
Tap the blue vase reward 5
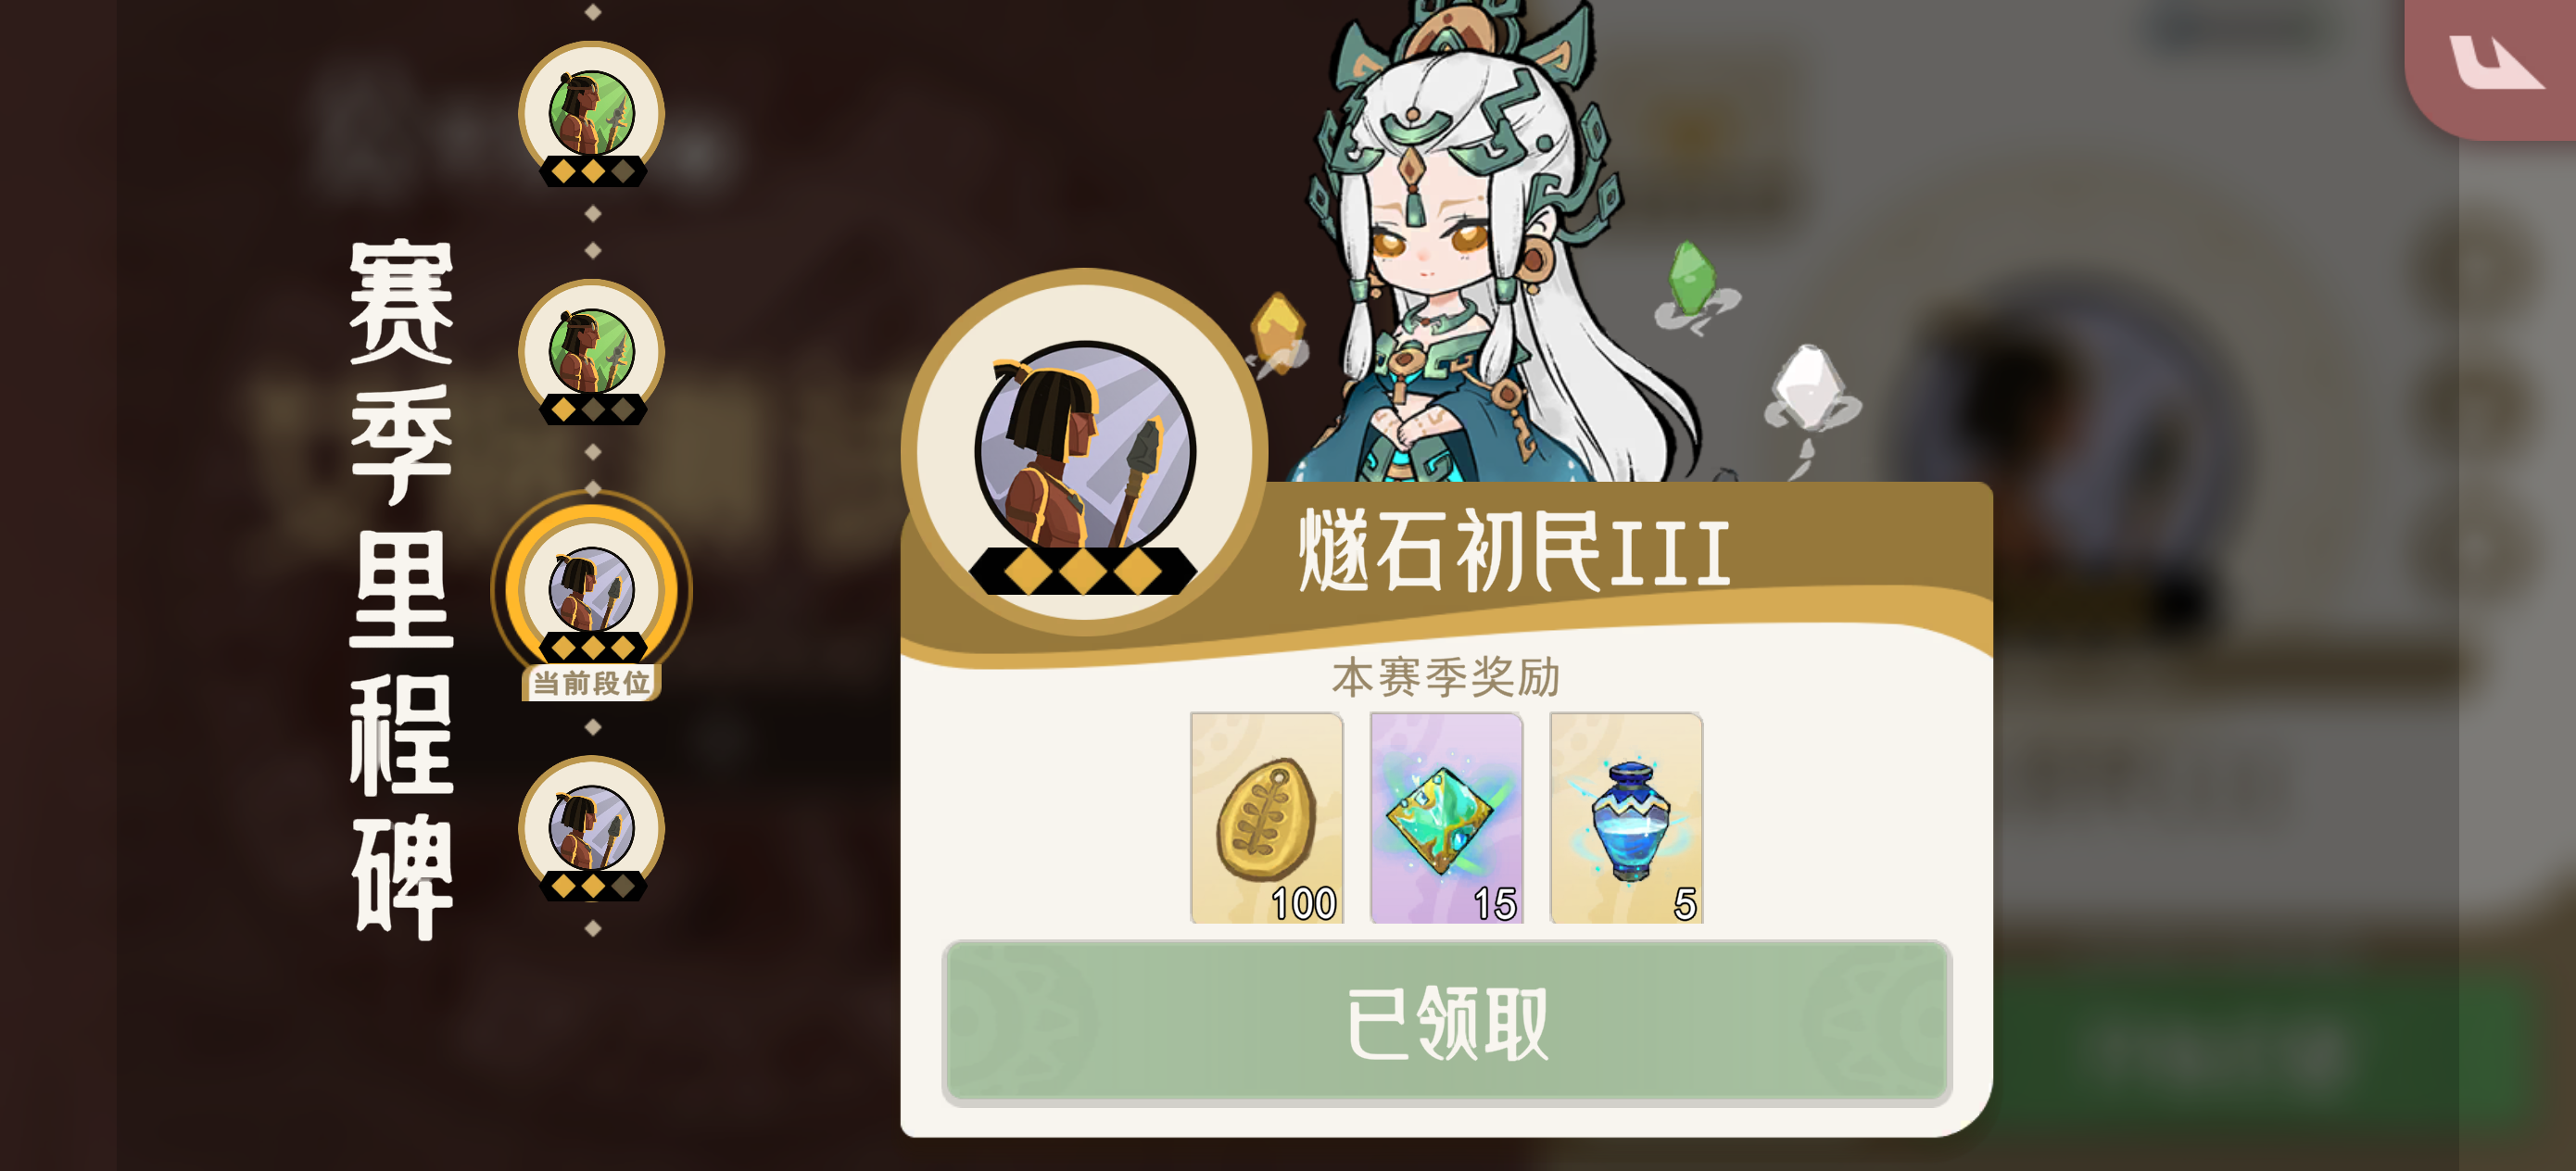coord(1626,817)
